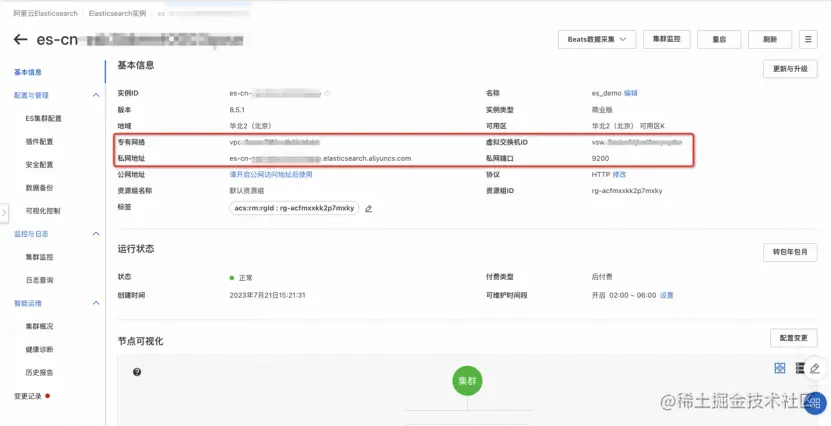Collapse the 智能运维 section
Image resolution: width=831 pixels, height=426 pixels.
[x=96, y=303]
